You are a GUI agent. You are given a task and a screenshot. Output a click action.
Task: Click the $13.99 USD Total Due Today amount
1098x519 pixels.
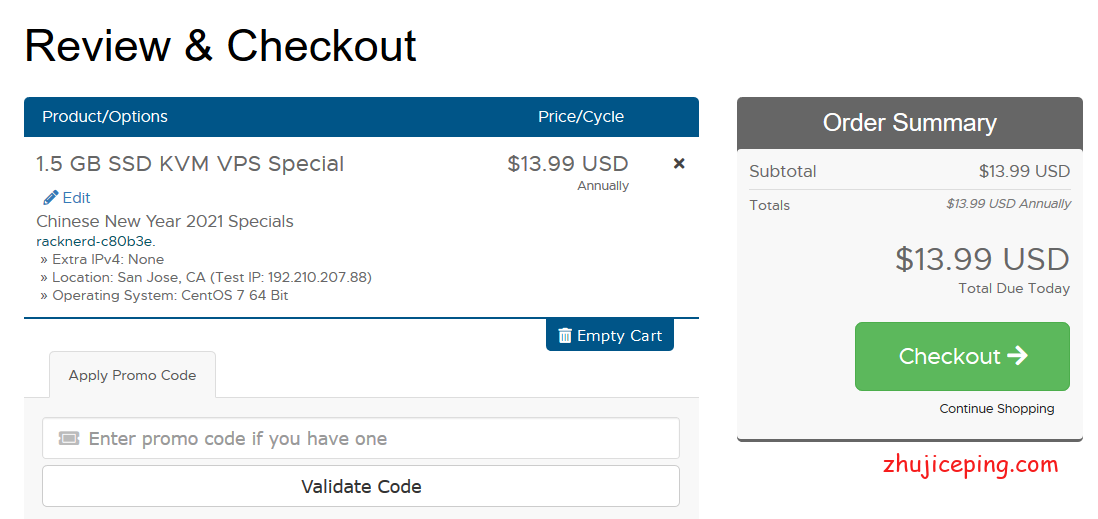(982, 259)
